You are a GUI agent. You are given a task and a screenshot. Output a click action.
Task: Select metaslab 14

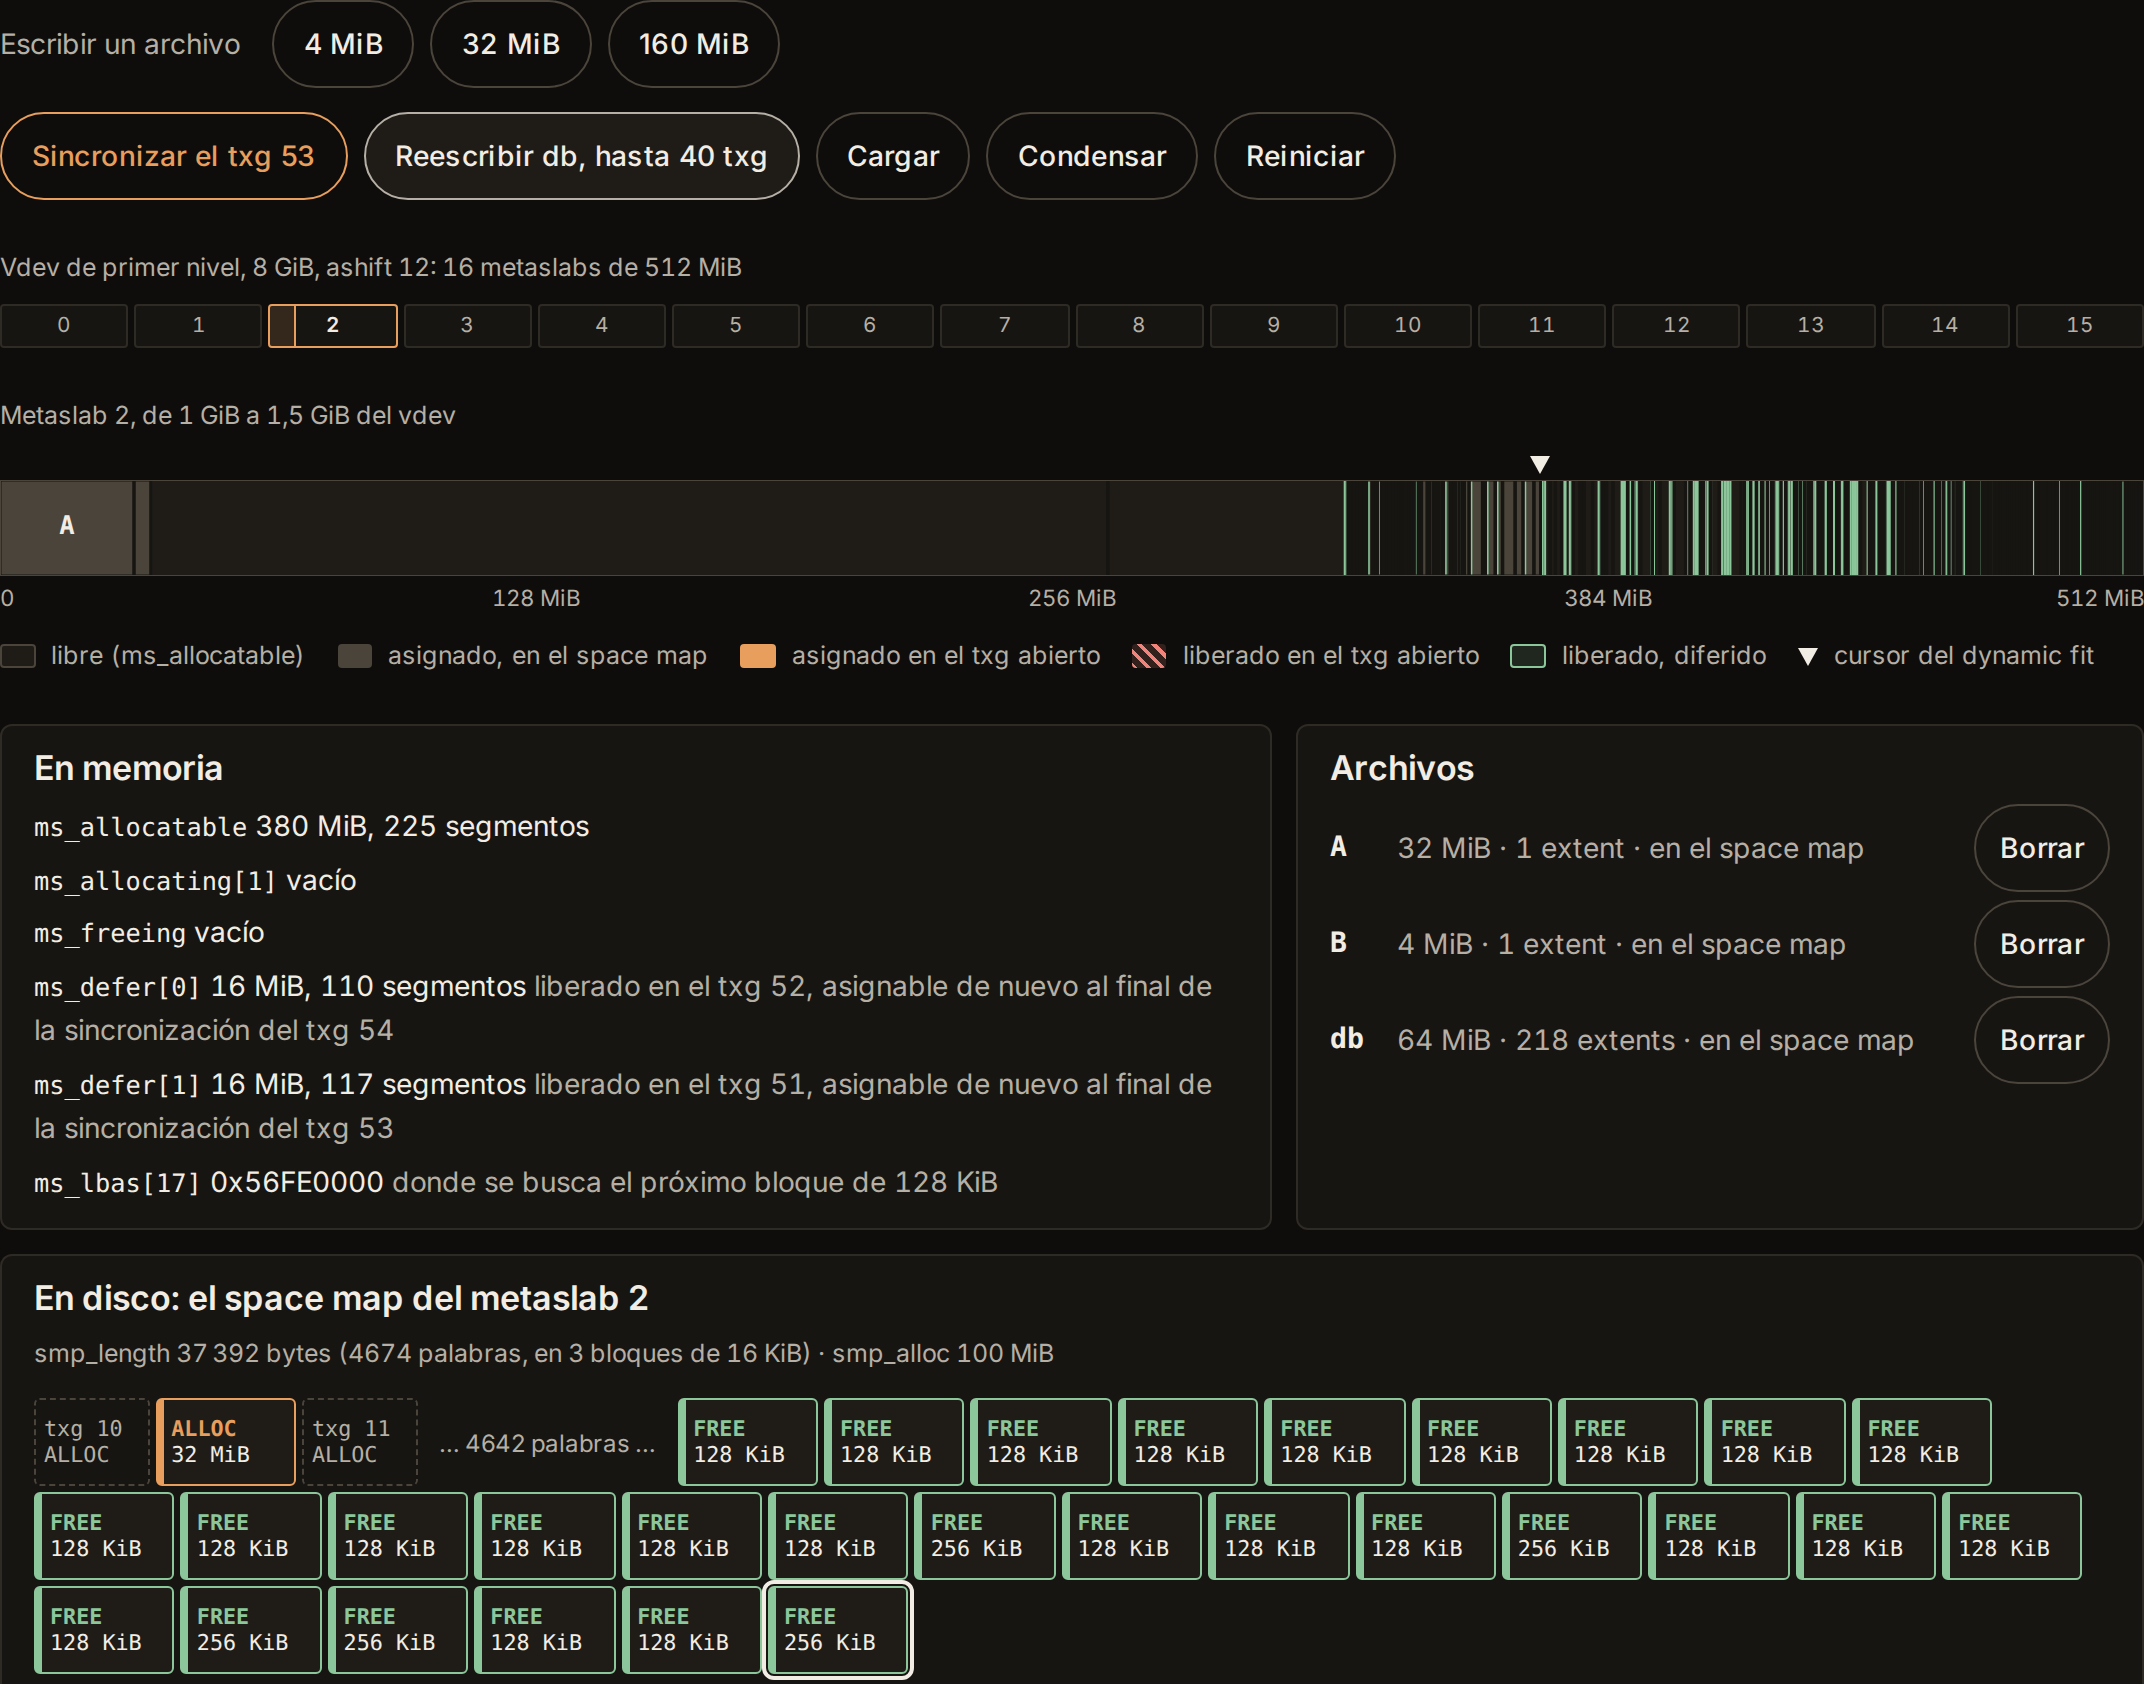click(x=1945, y=325)
